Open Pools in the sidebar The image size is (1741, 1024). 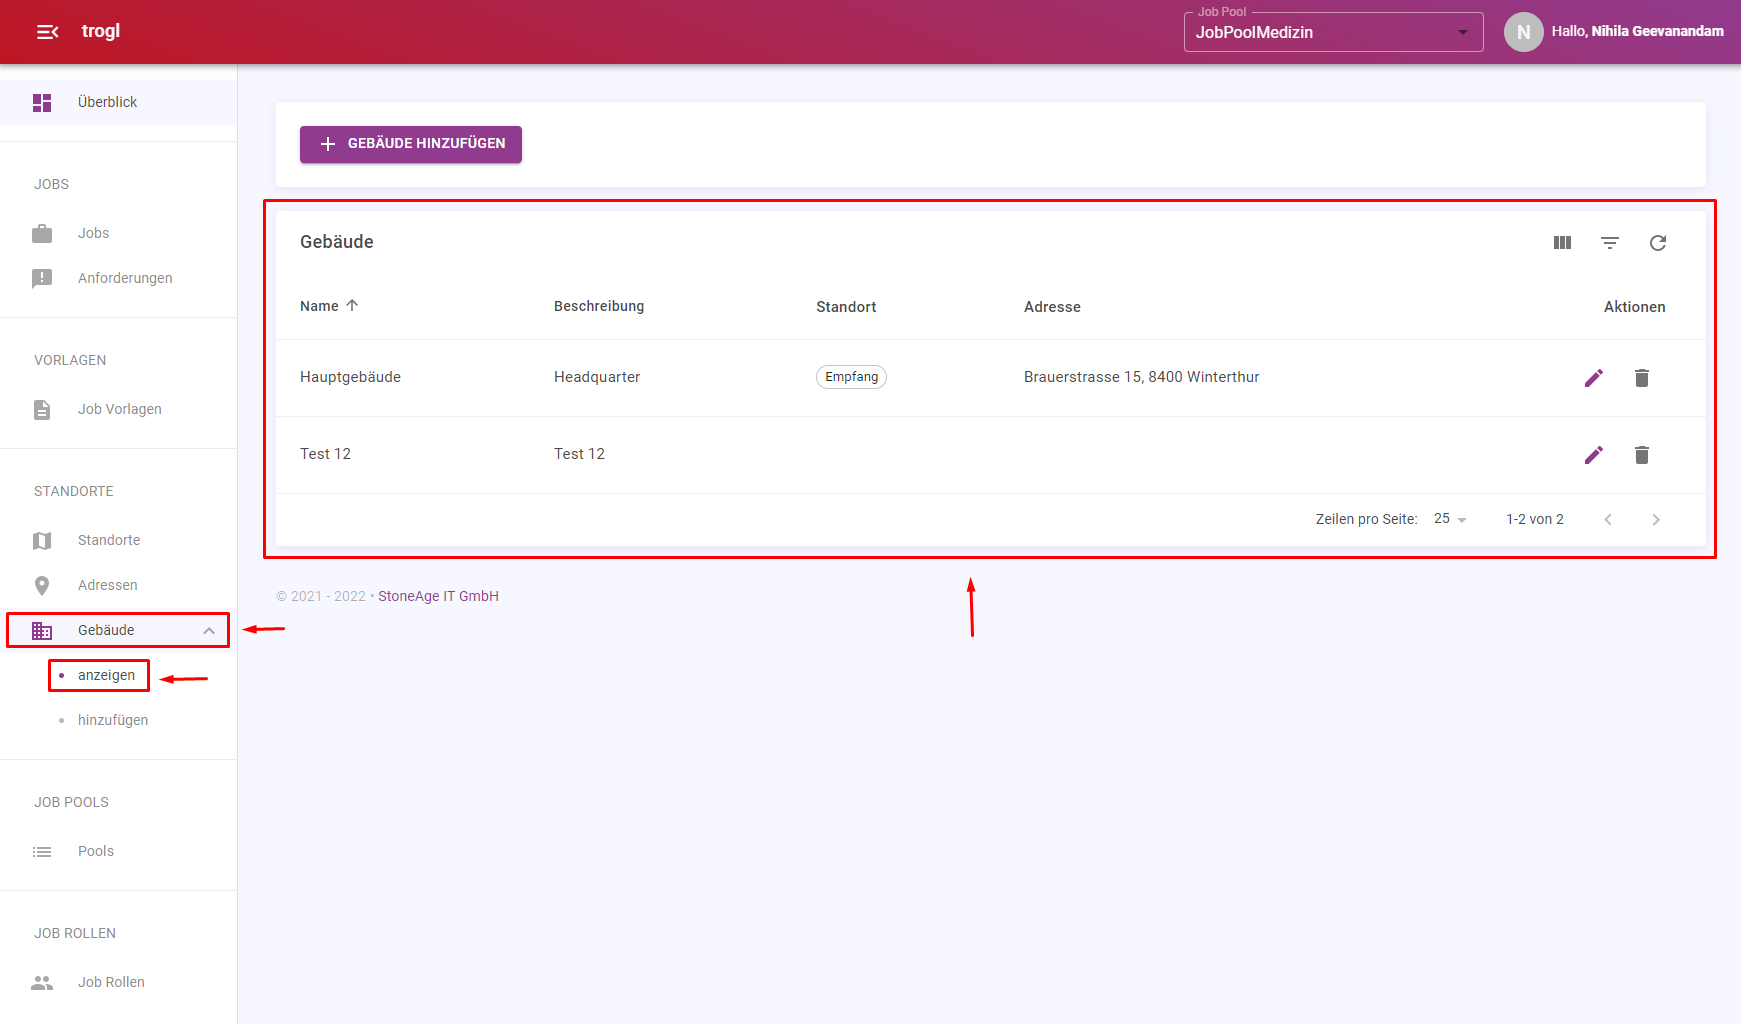tap(118, 851)
